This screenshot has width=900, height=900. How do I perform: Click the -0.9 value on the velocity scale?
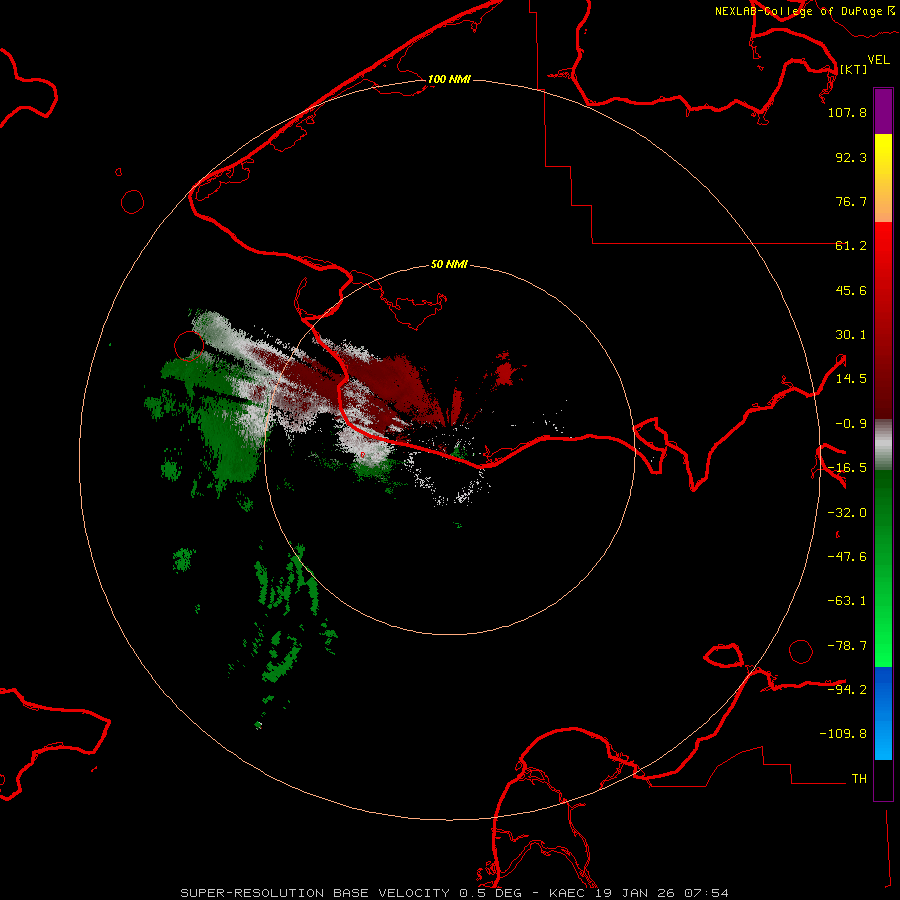point(851,424)
